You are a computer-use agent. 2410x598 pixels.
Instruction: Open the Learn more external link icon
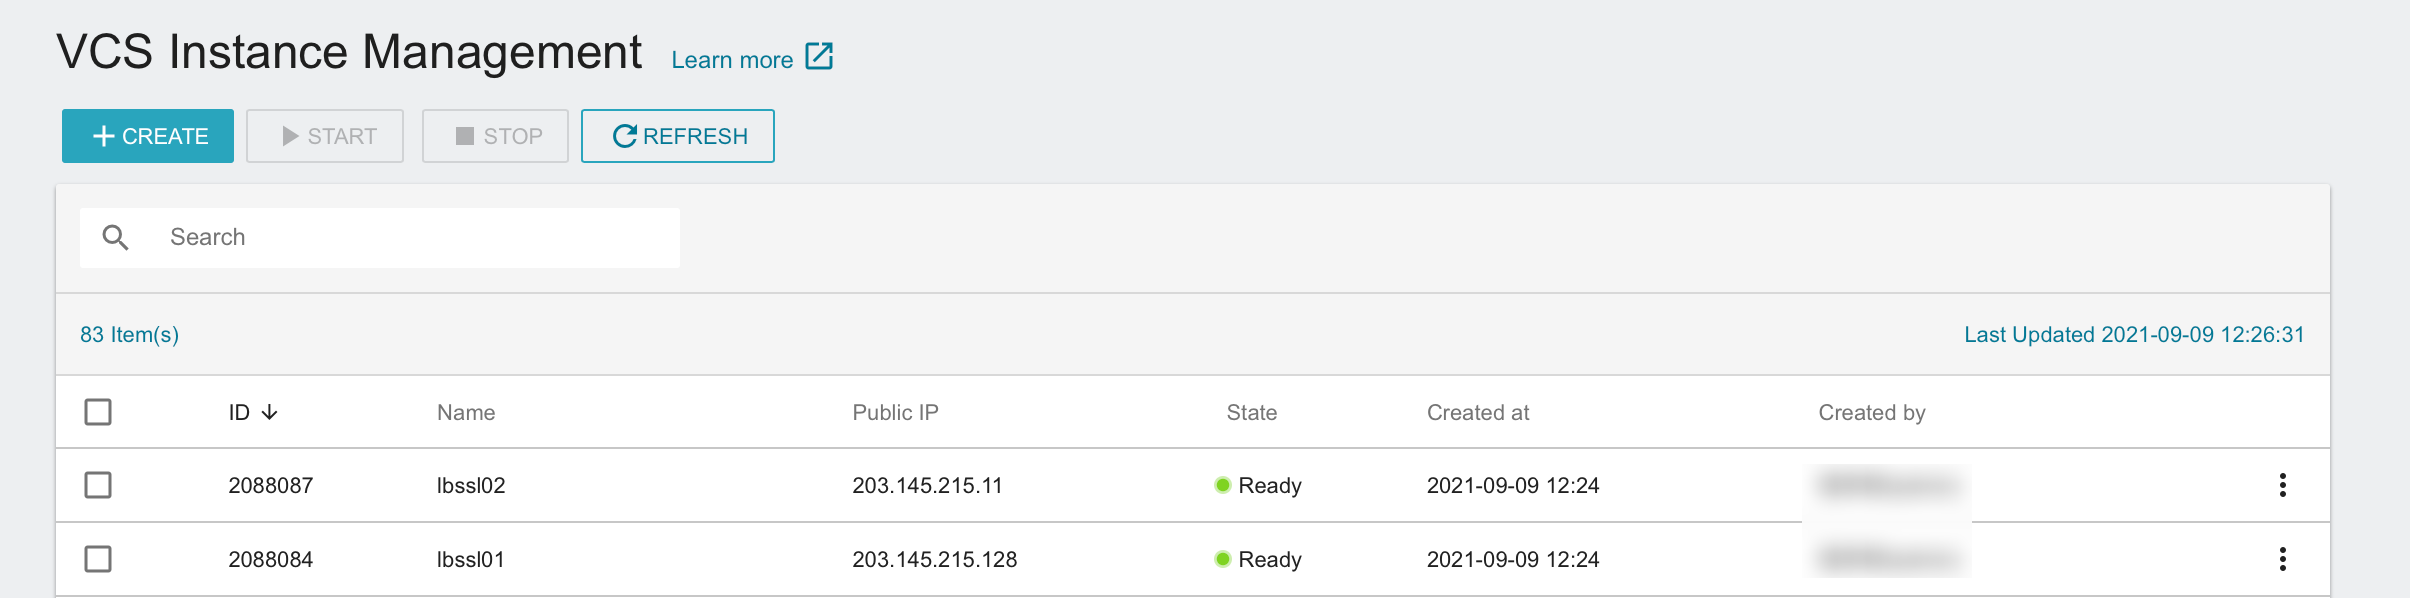[x=819, y=57]
